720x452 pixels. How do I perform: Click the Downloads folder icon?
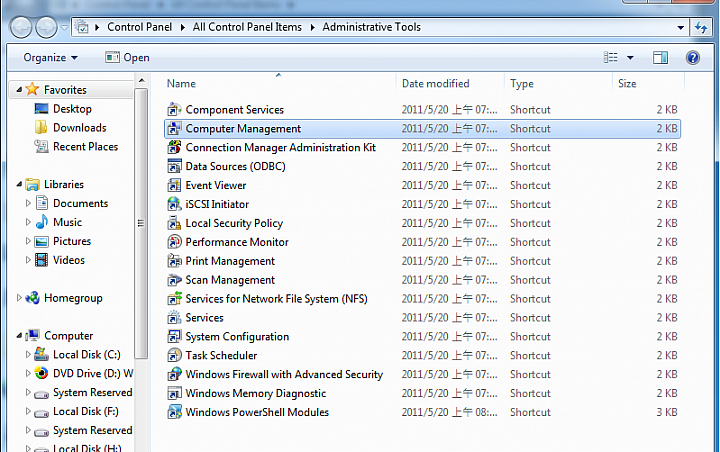[41, 128]
